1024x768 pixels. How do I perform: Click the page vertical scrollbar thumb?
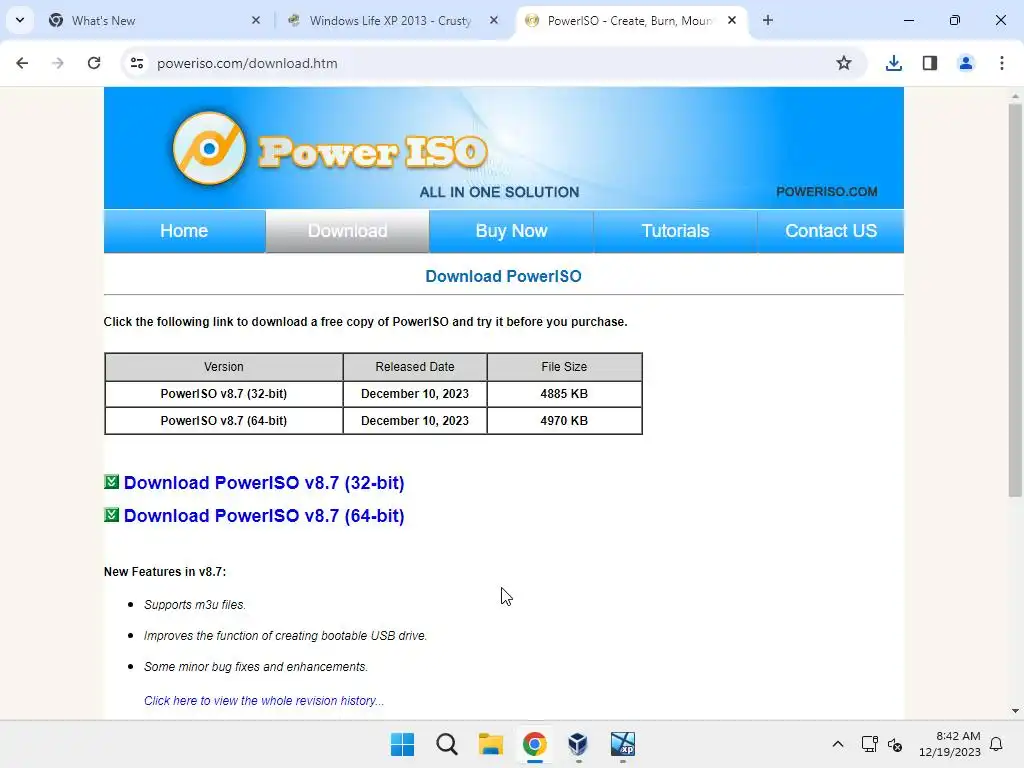pyautogui.click(x=1015, y=299)
